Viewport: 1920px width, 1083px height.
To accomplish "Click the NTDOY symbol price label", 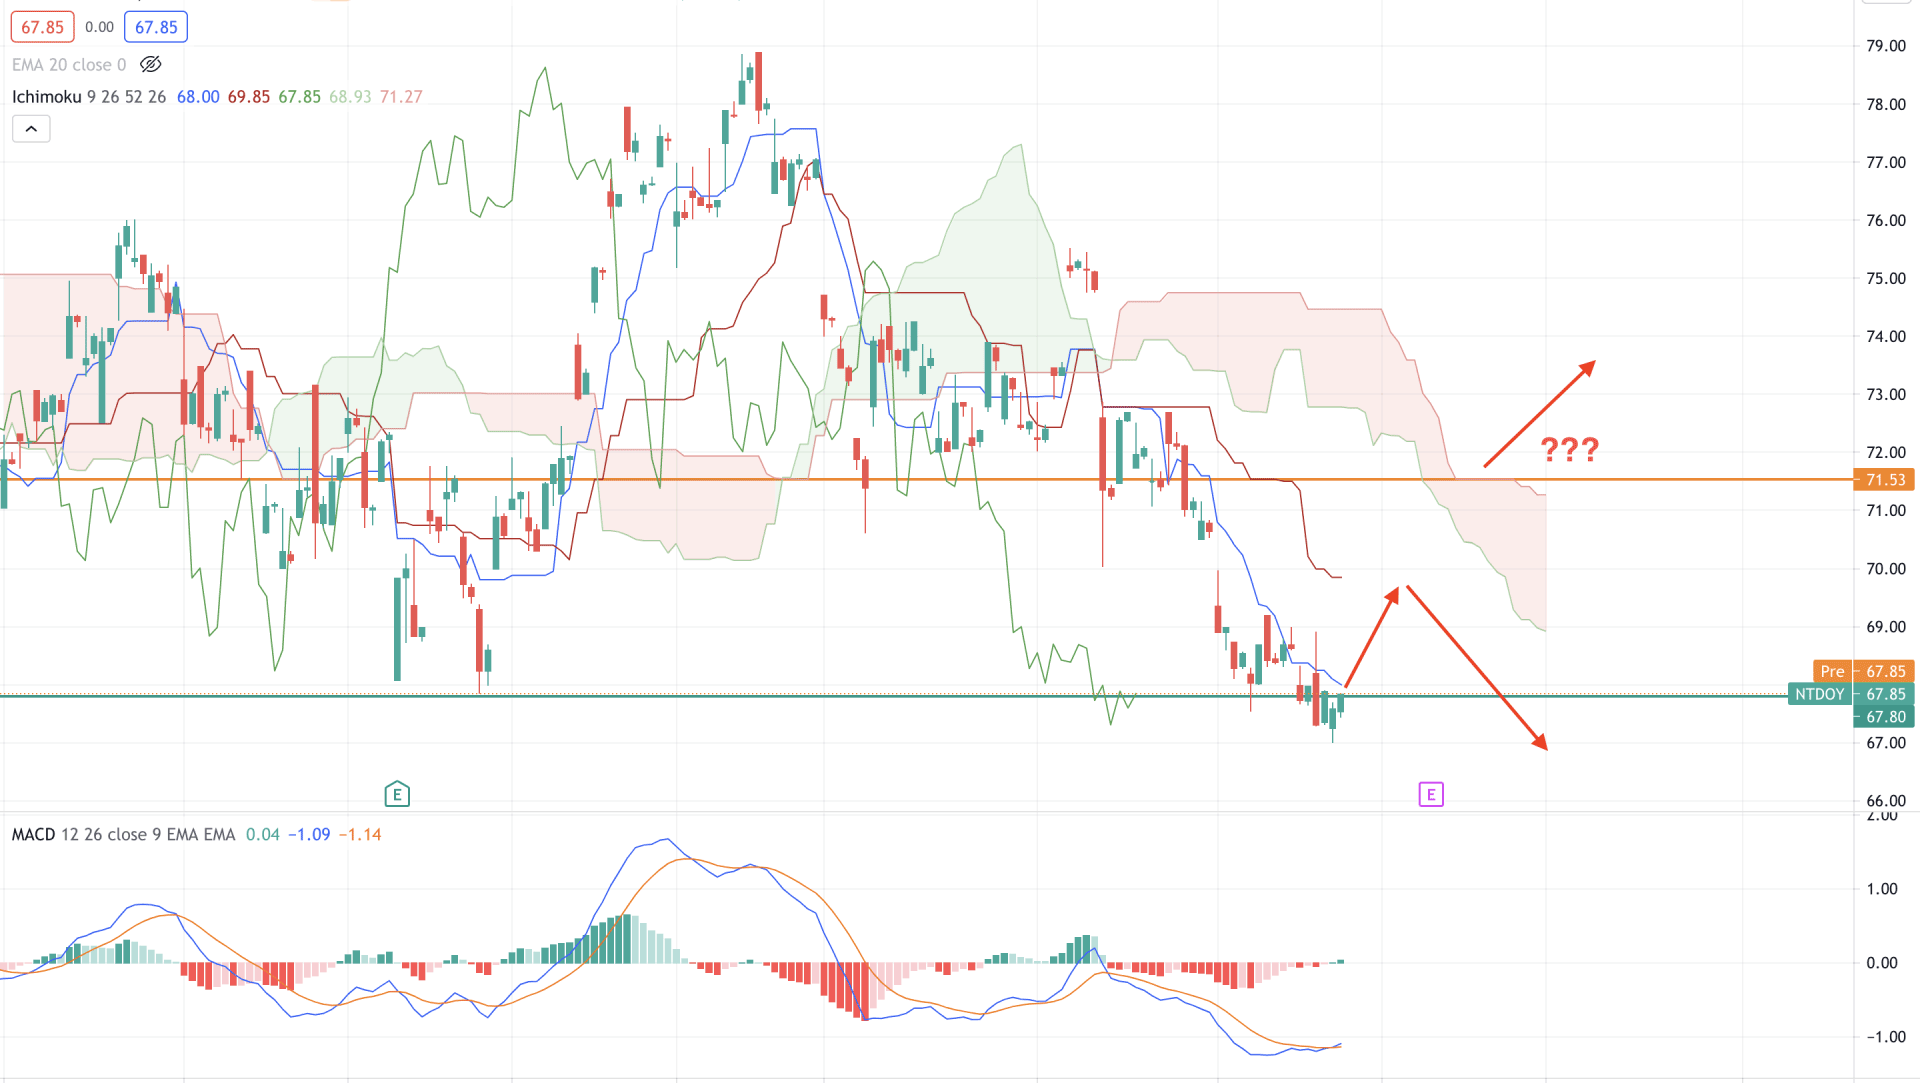I will tap(1819, 694).
